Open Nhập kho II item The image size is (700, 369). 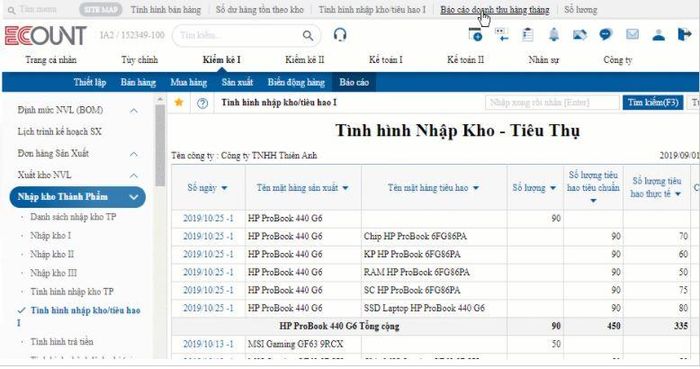(52, 254)
